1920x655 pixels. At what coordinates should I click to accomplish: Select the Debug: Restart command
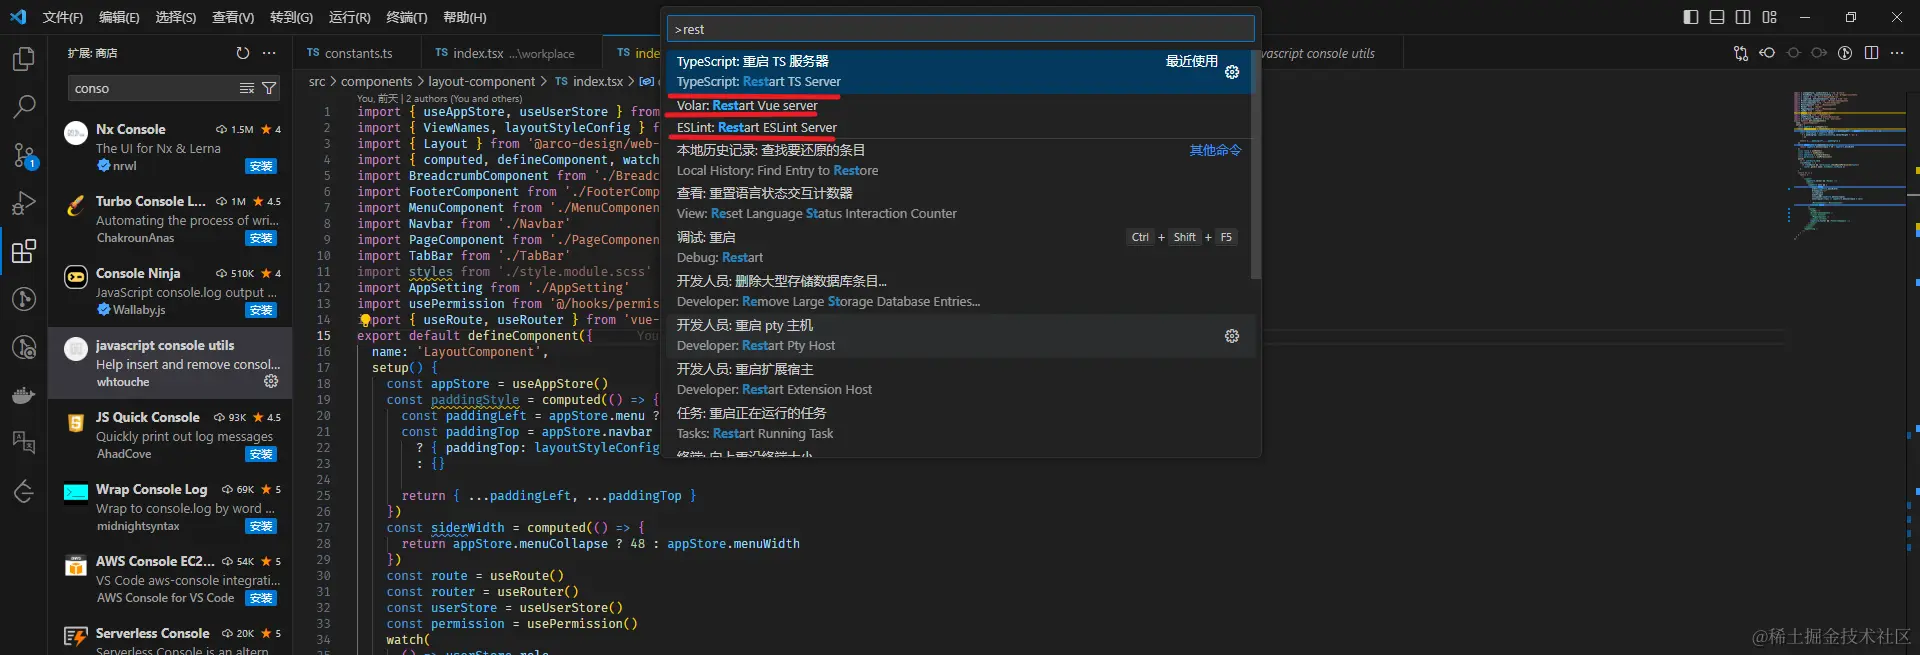(958, 247)
